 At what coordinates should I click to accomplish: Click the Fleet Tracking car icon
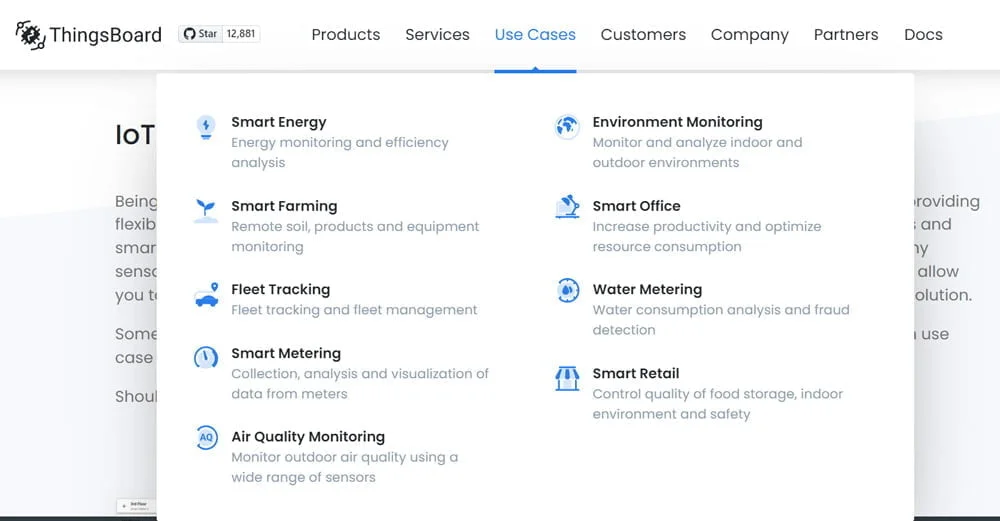click(x=207, y=295)
